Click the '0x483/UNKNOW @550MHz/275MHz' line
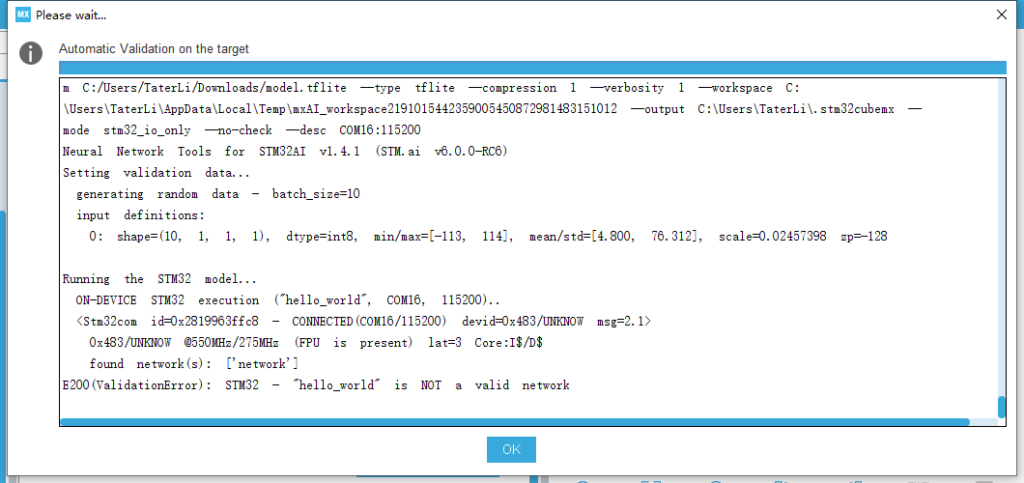Image resolution: width=1024 pixels, height=483 pixels. pyautogui.click(x=317, y=343)
